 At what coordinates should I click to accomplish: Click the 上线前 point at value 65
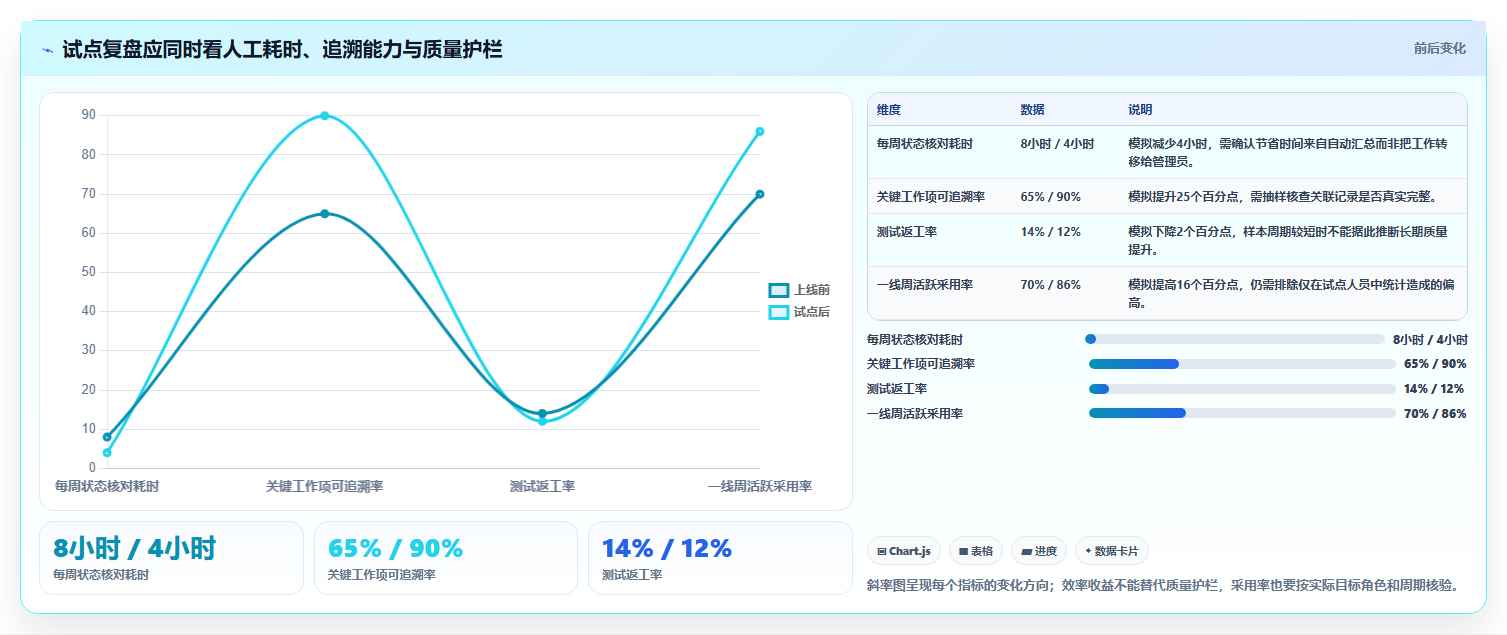coord(325,214)
